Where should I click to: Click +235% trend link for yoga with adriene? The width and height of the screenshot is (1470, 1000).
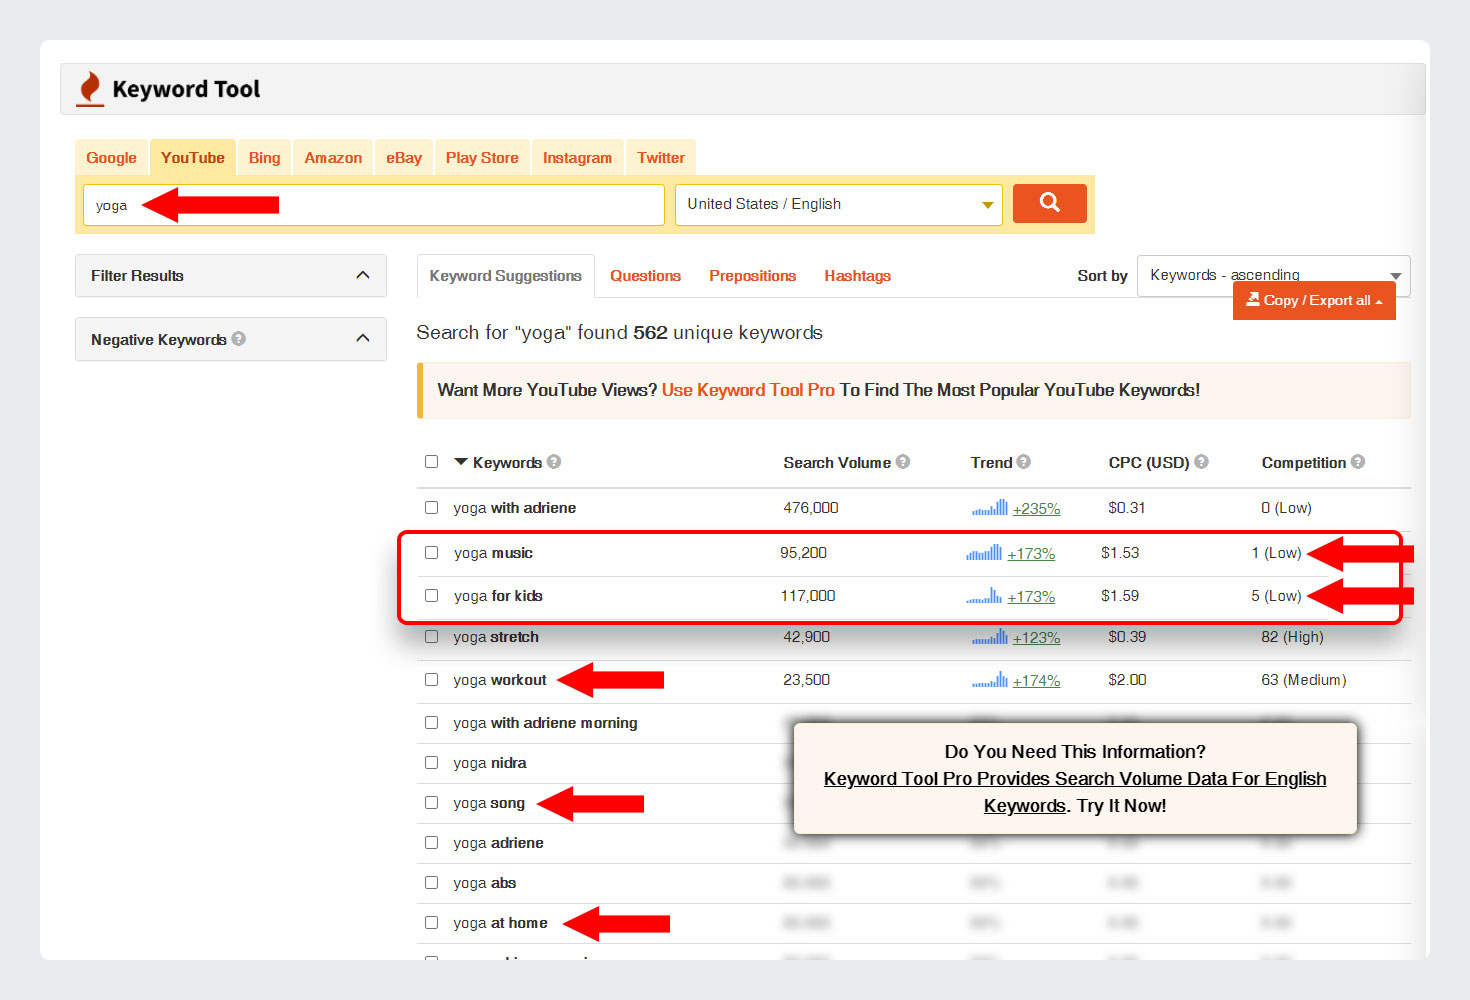(x=1036, y=509)
